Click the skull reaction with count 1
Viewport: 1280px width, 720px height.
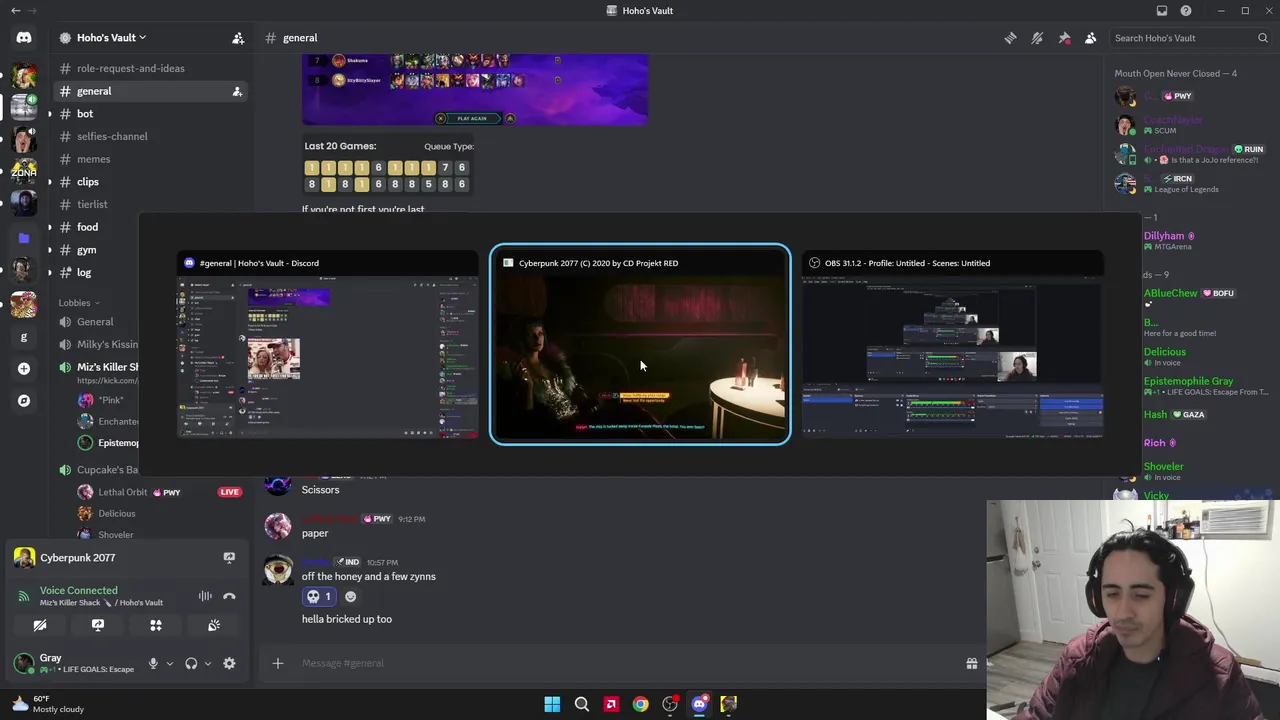coord(319,597)
